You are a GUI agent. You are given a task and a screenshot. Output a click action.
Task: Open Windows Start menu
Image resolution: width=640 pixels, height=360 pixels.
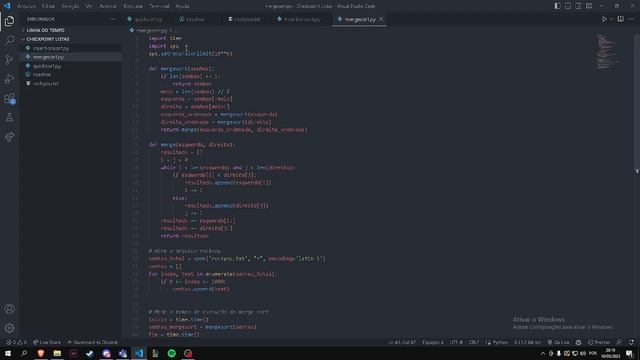pos(8,353)
